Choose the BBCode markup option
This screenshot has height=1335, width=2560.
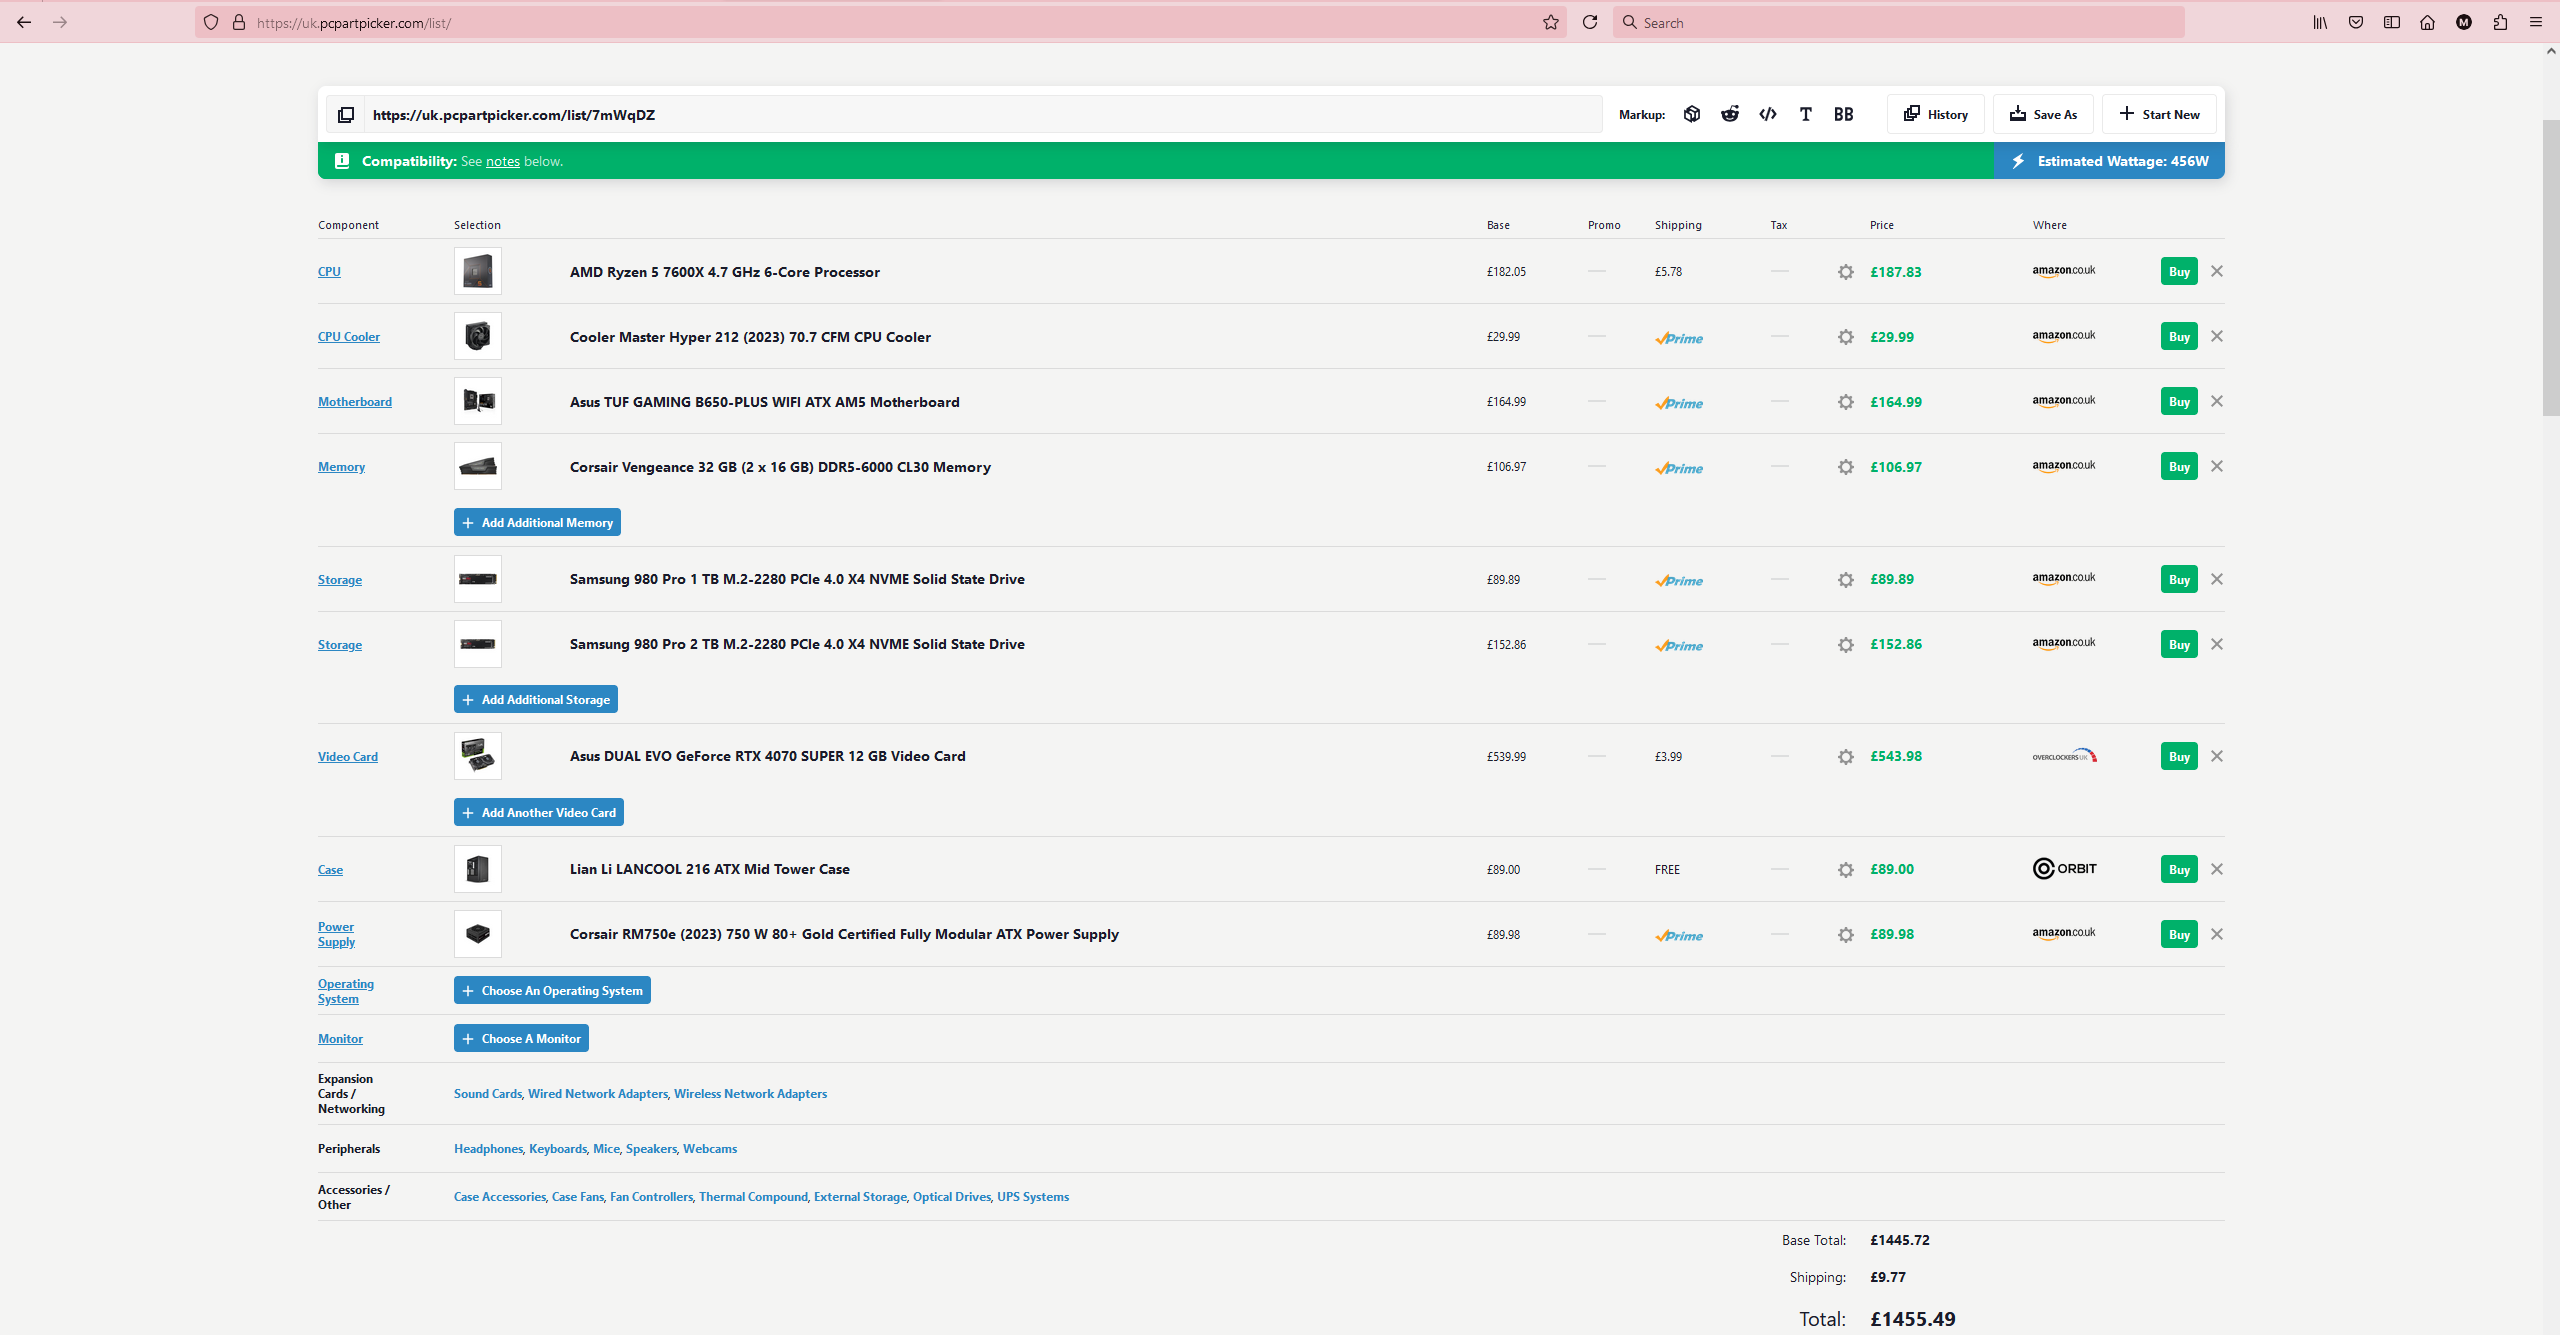1843,114
